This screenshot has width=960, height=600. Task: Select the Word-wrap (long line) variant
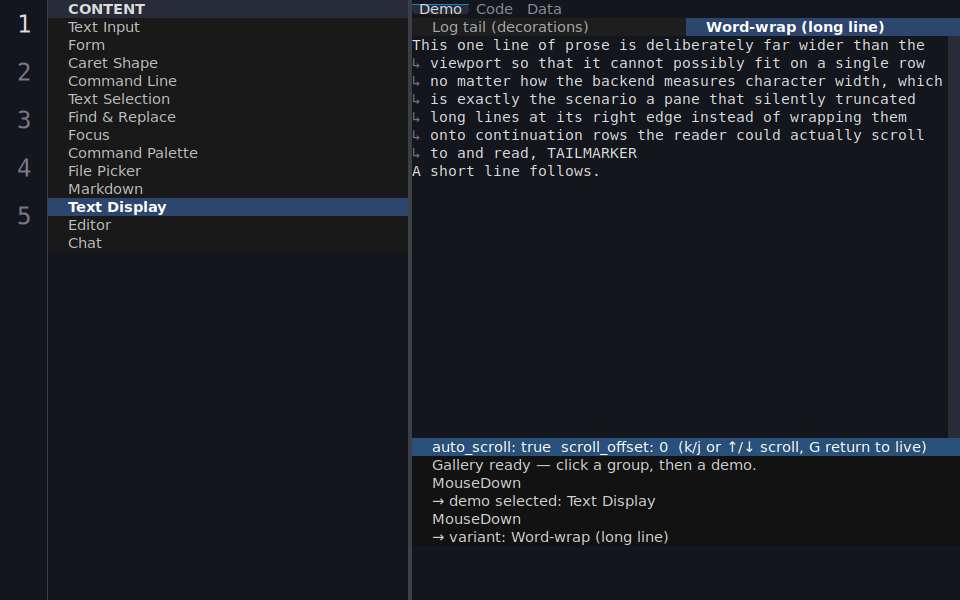coord(823,27)
